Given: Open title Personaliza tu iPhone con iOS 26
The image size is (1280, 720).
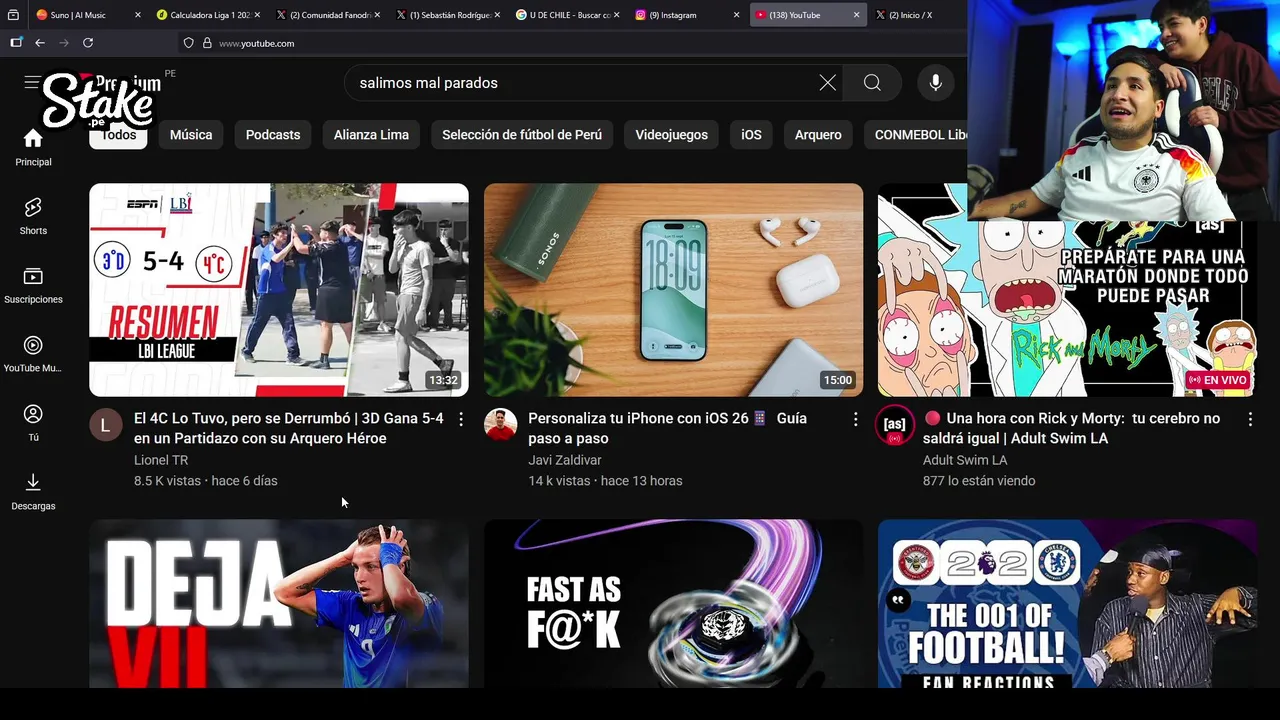Looking at the screenshot, I should [667, 428].
